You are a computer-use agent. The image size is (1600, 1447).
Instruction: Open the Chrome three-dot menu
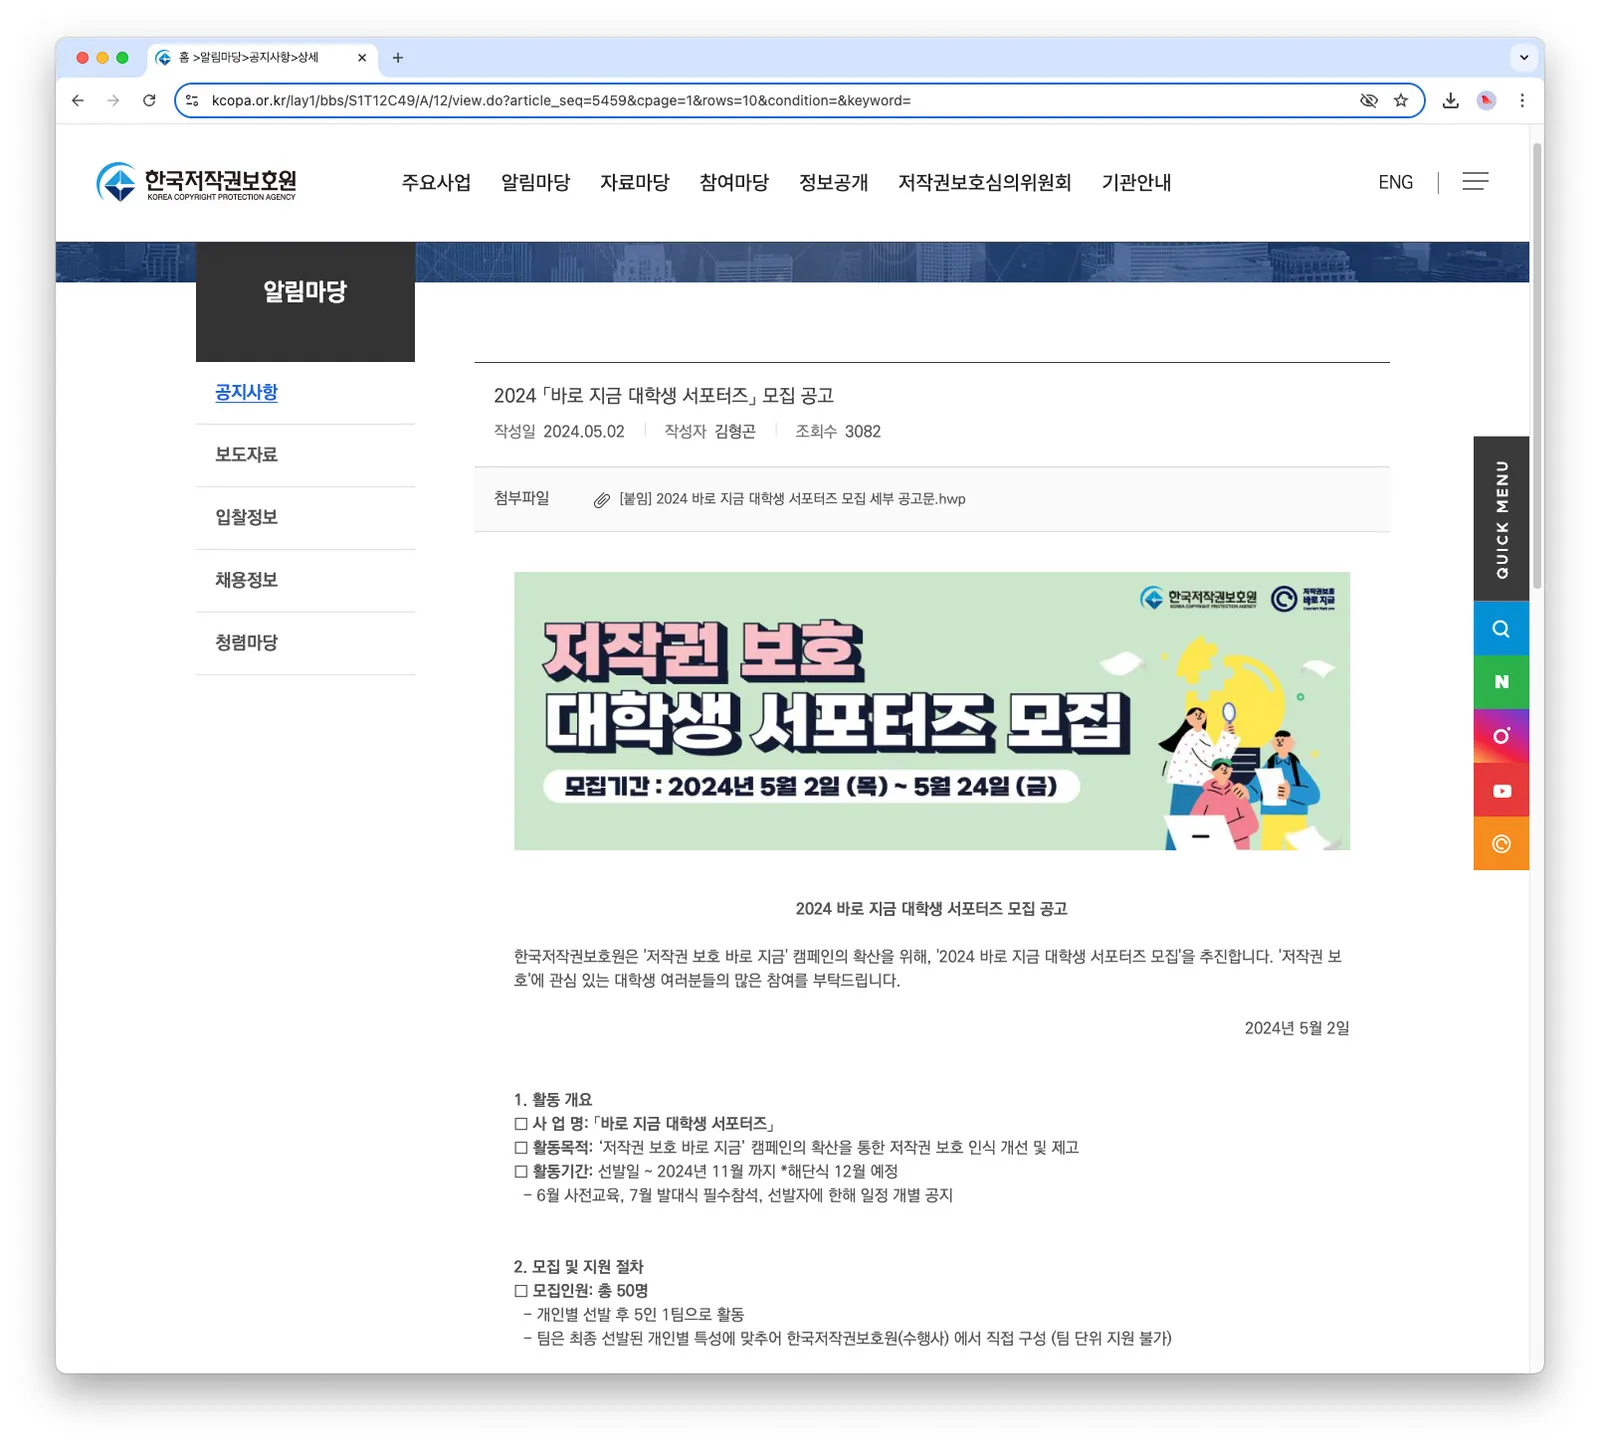coord(1522,100)
